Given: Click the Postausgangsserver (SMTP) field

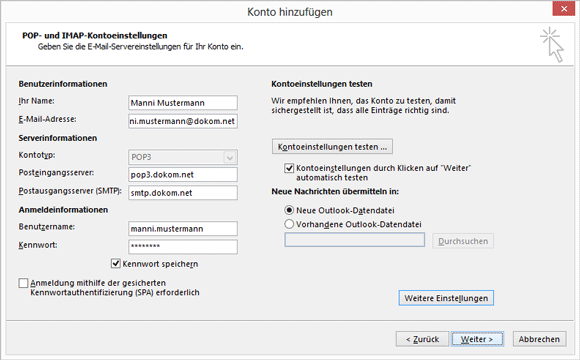Looking at the screenshot, I should click(x=183, y=193).
